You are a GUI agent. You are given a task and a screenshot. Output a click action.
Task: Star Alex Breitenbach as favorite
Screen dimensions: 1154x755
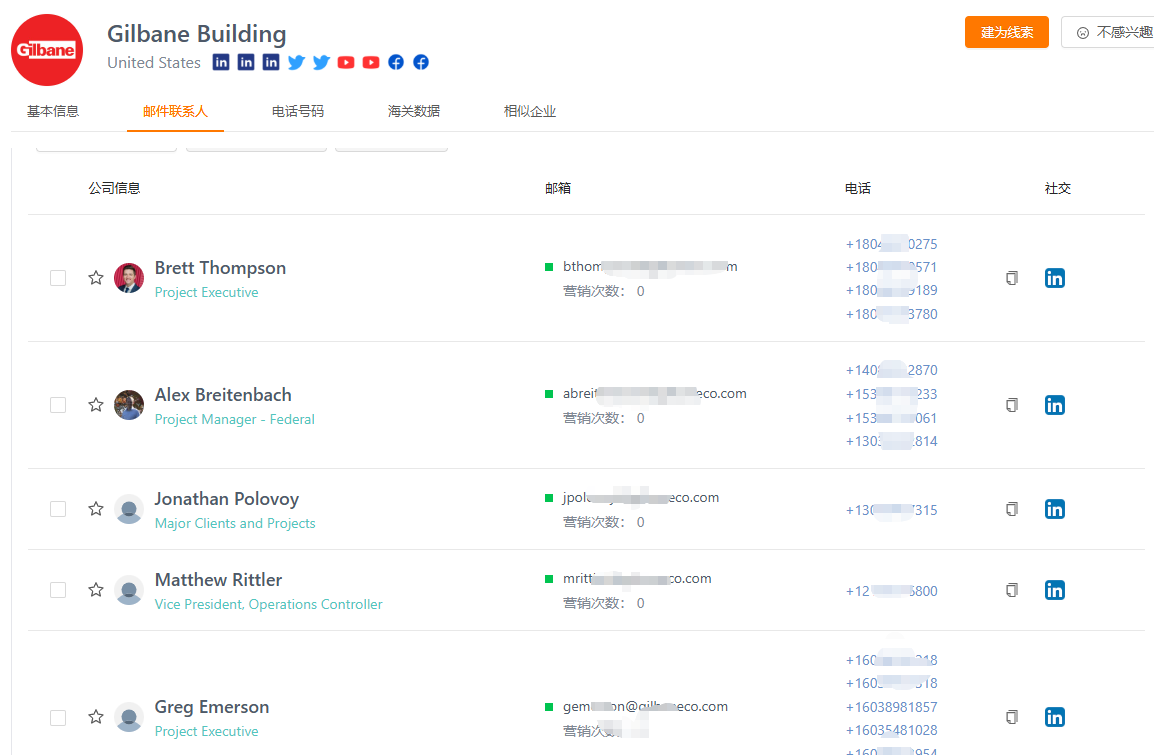96,405
